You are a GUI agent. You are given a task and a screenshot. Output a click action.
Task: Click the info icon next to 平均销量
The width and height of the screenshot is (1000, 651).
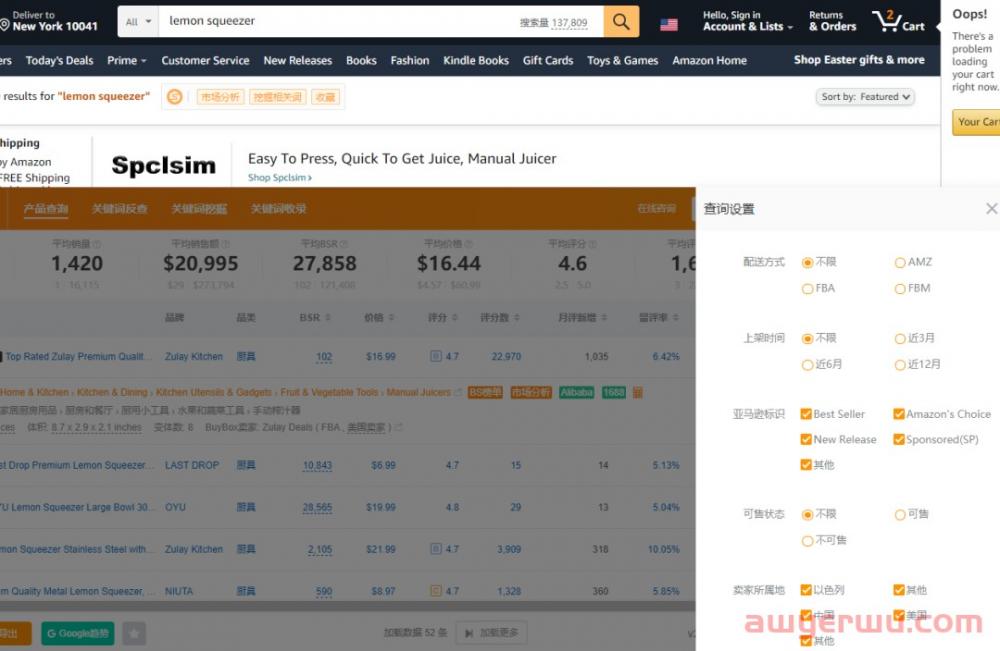pyautogui.click(x=97, y=244)
